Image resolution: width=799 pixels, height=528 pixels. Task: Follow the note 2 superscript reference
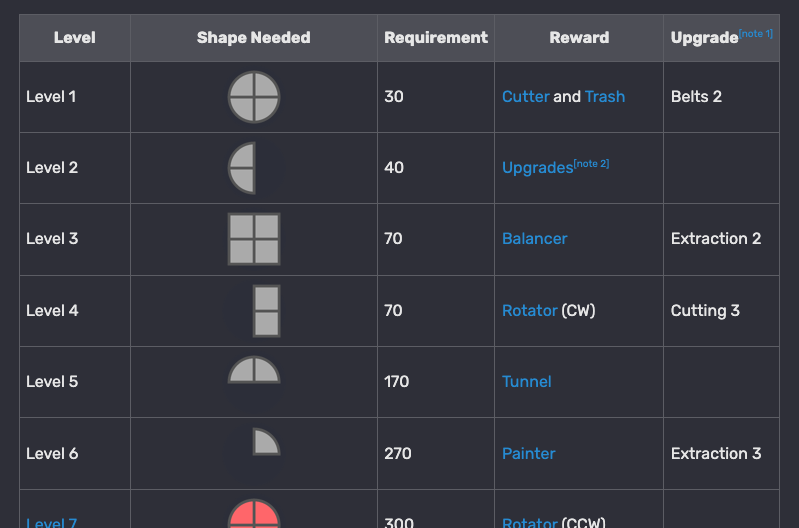(591, 163)
